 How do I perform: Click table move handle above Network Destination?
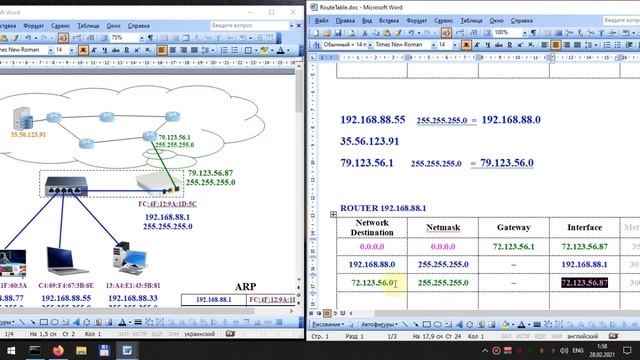click(x=333, y=214)
